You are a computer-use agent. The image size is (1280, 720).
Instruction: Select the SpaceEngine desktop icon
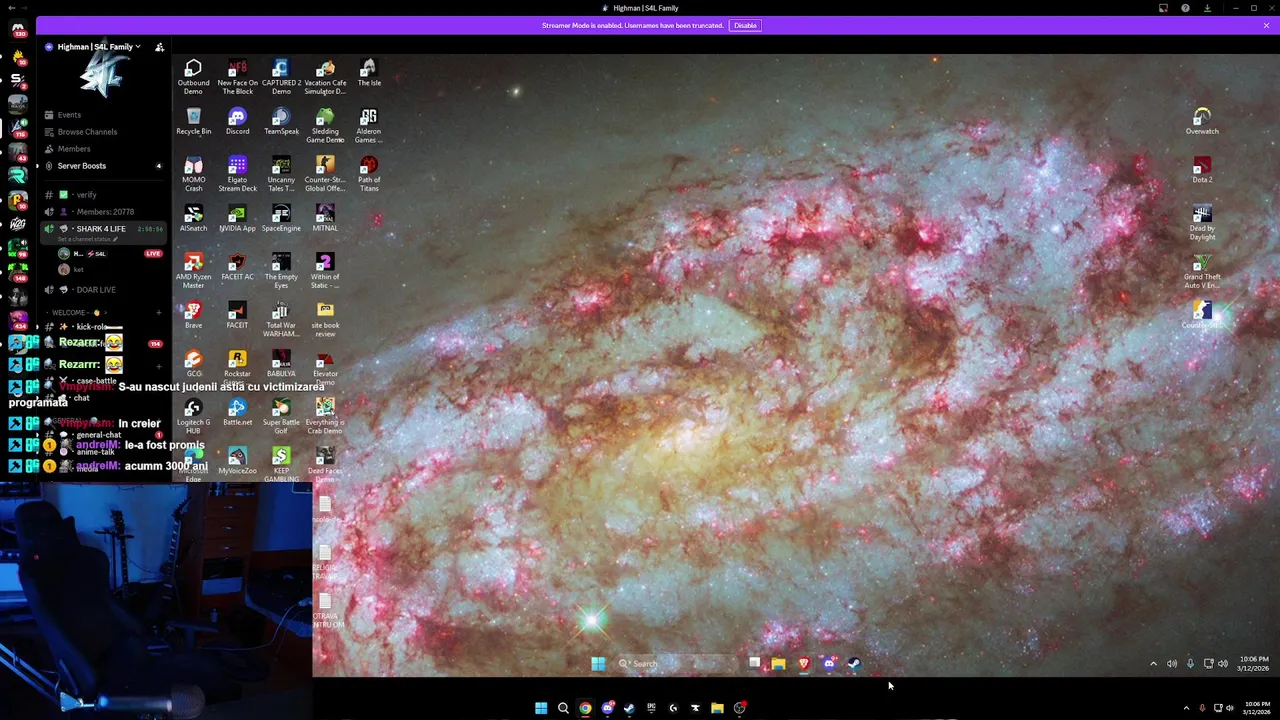click(281, 219)
